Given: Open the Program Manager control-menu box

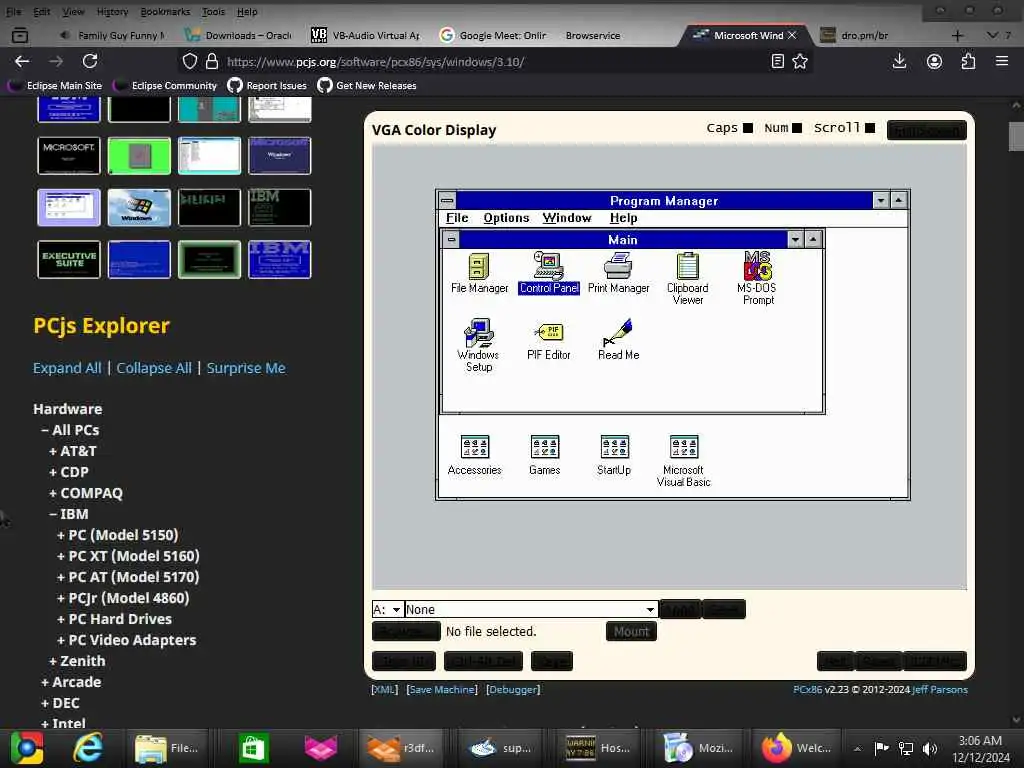Looking at the screenshot, I should point(447,200).
